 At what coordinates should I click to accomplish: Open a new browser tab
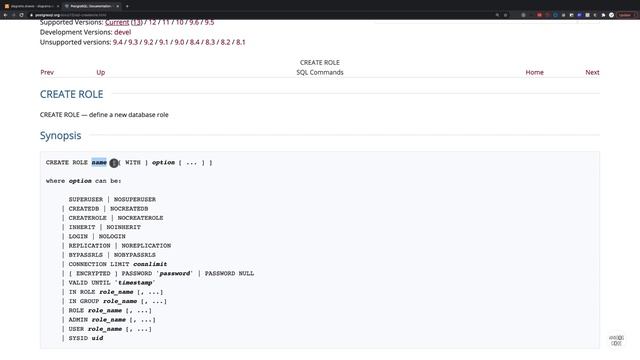[x=127, y=6]
